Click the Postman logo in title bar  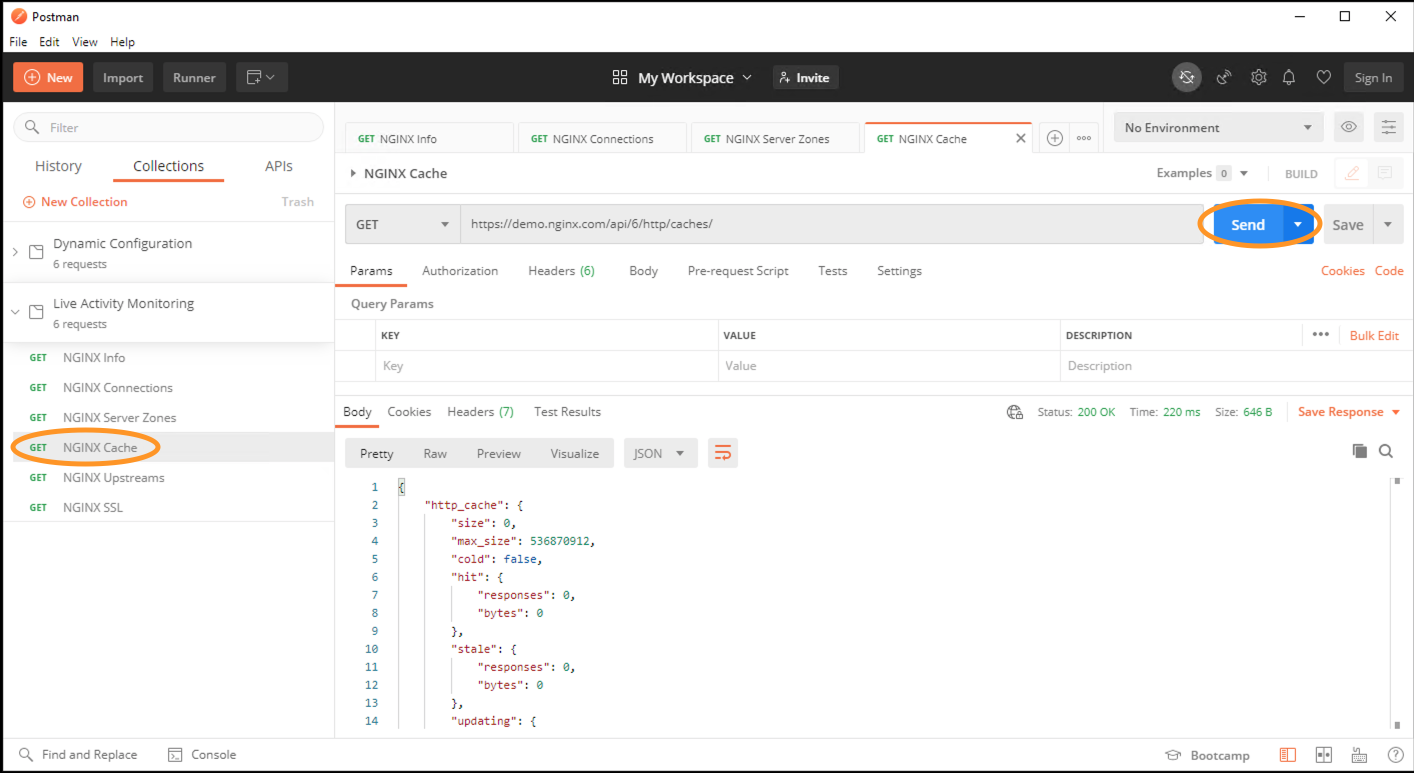[x=18, y=16]
